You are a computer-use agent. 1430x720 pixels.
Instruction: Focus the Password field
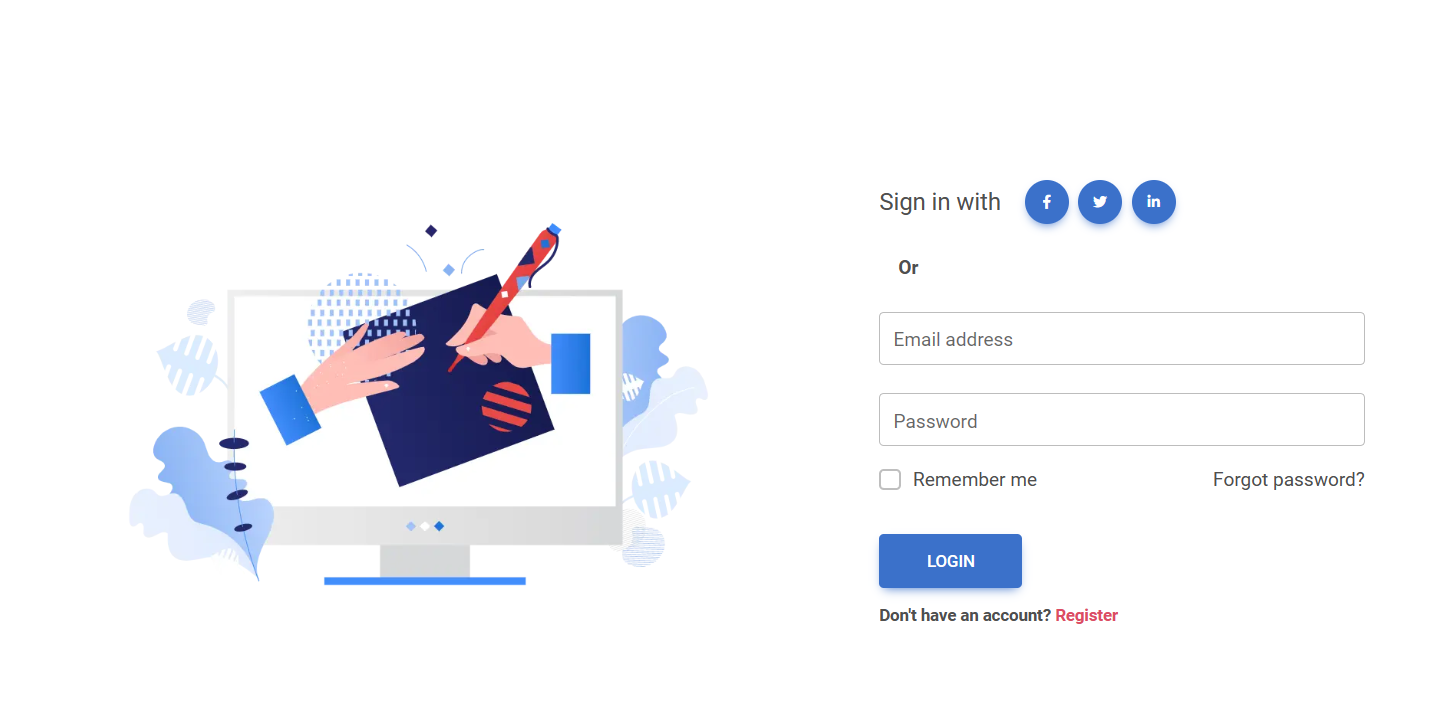[1121, 420]
